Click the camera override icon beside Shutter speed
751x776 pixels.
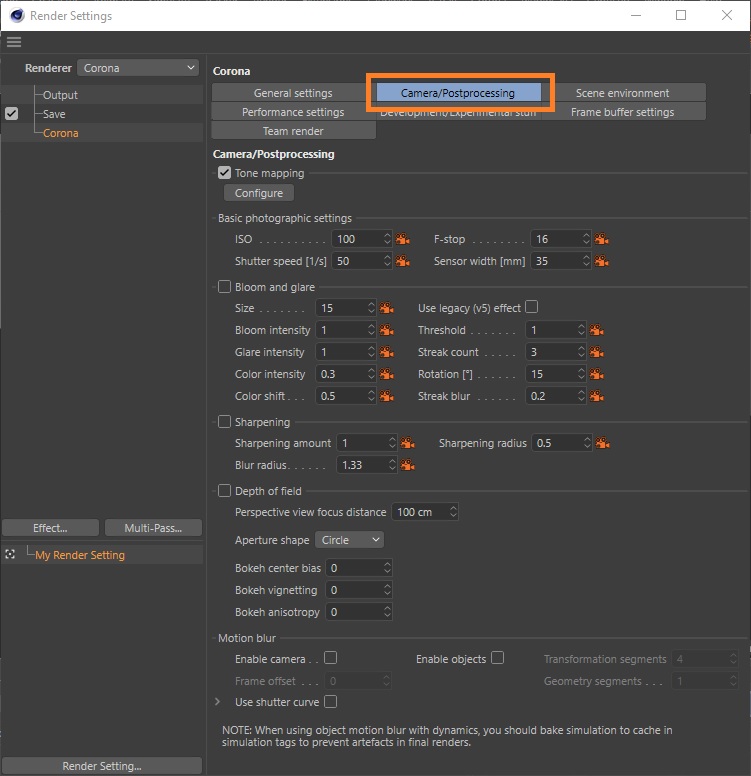tap(402, 261)
